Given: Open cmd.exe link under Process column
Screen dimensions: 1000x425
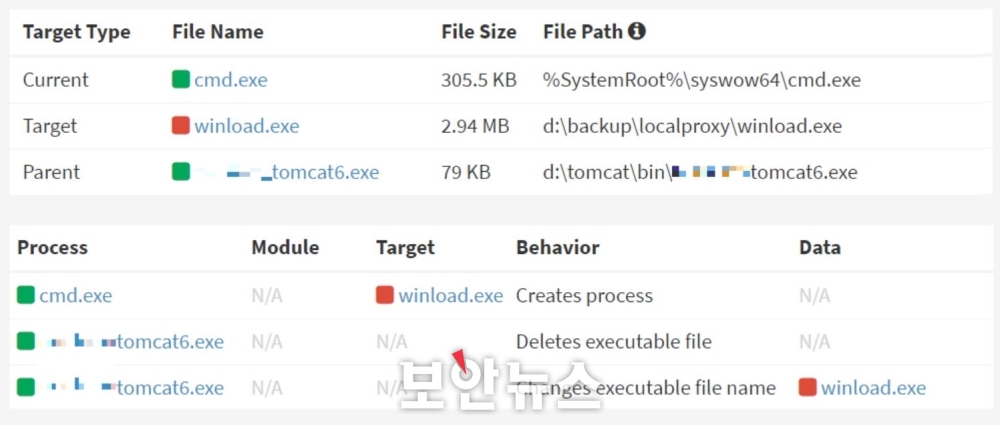Looking at the screenshot, I should click(75, 295).
